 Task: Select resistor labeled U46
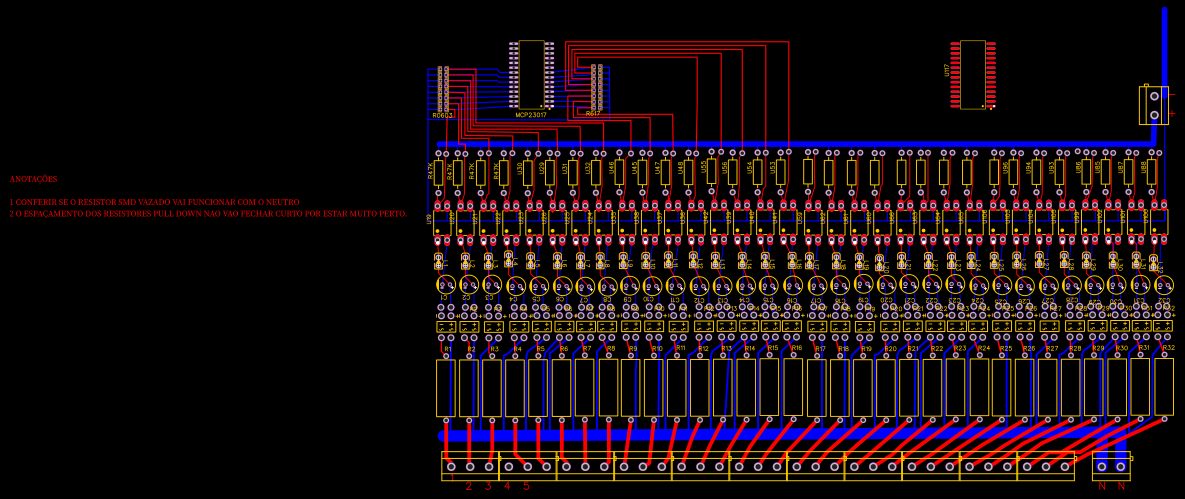pyautogui.click(x=619, y=172)
